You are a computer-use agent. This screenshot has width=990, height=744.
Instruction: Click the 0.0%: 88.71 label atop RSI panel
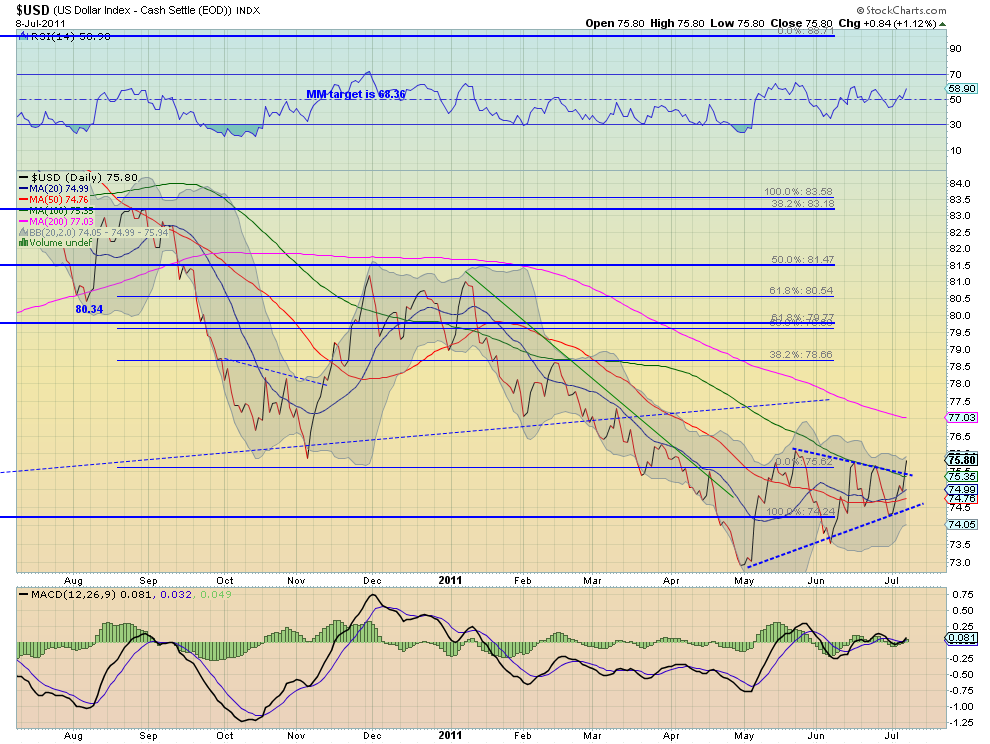point(805,30)
